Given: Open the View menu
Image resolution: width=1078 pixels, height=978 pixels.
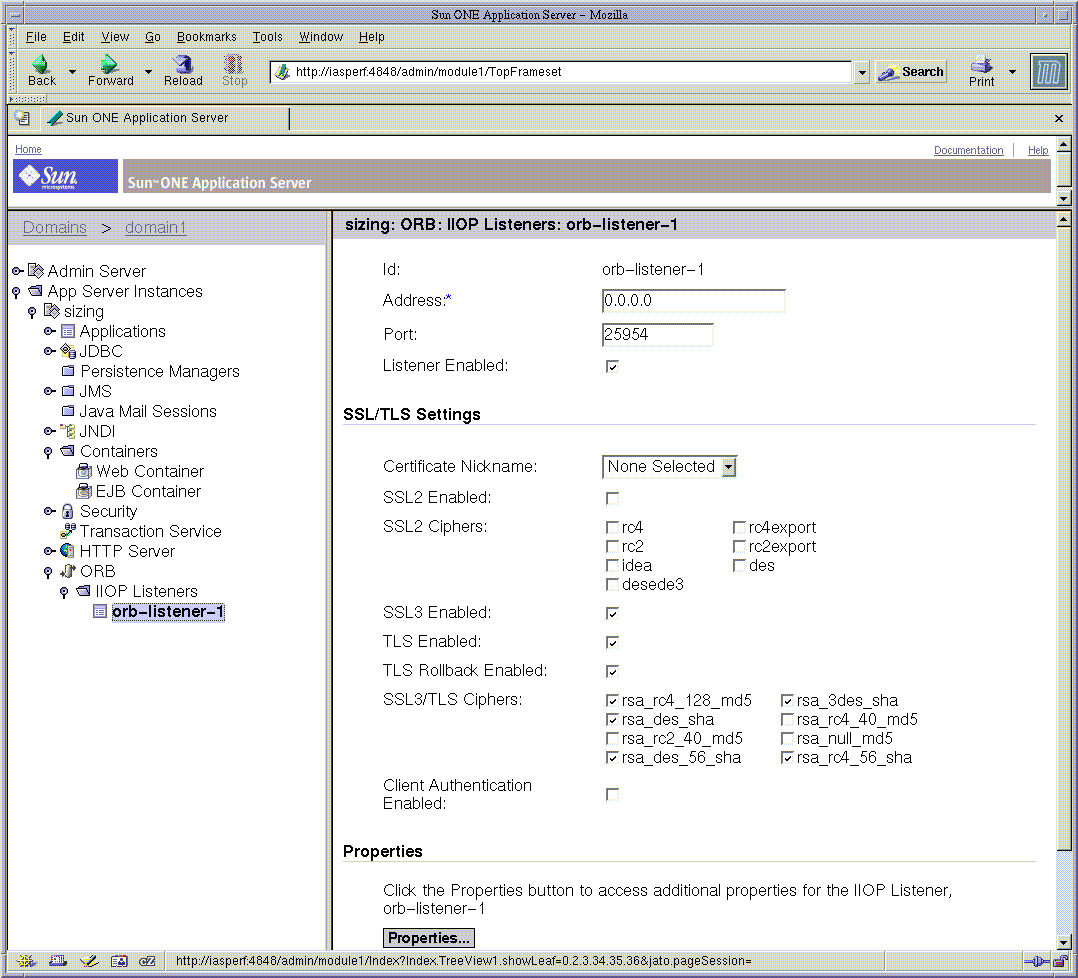Looking at the screenshot, I should [x=115, y=36].
